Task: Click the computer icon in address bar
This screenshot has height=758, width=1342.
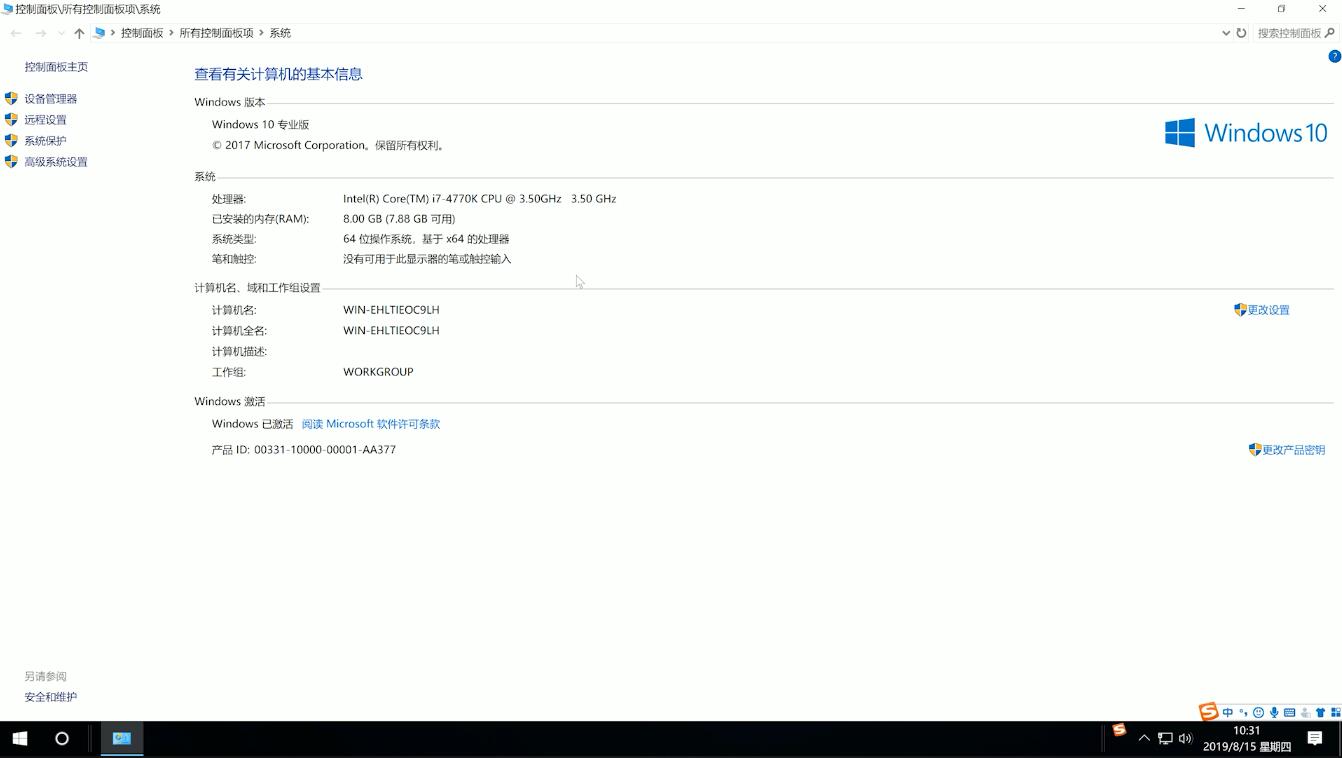Action: tap(99, 33)
